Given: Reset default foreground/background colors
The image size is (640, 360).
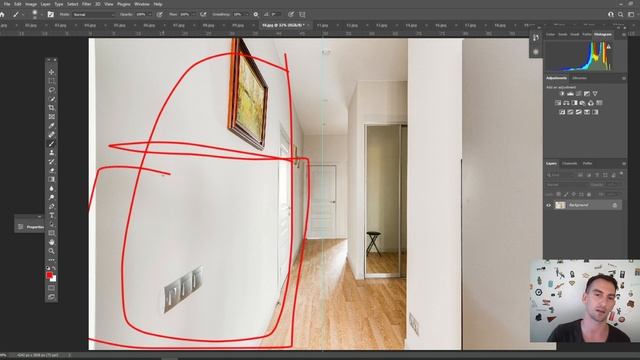Looking at the screenshot, I should [48, 268].
